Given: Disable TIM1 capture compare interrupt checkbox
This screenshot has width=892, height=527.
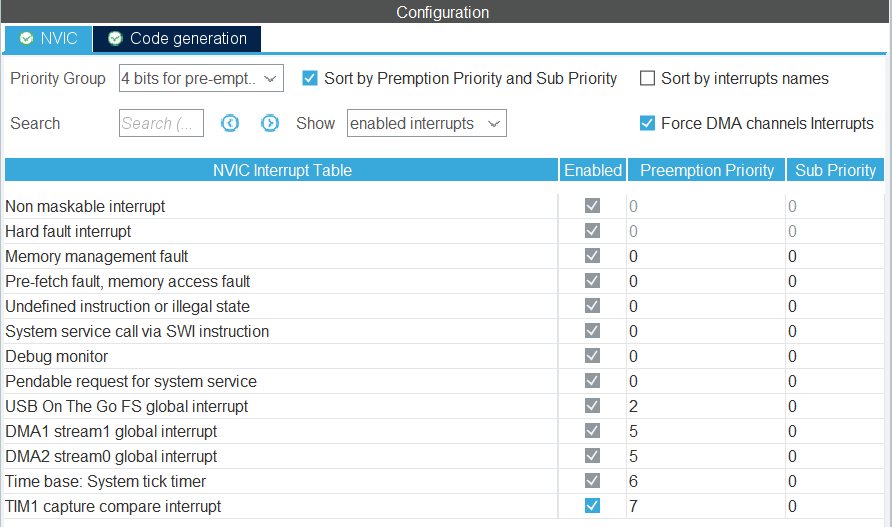Looking at the screenshot, I should coord(592,506).
